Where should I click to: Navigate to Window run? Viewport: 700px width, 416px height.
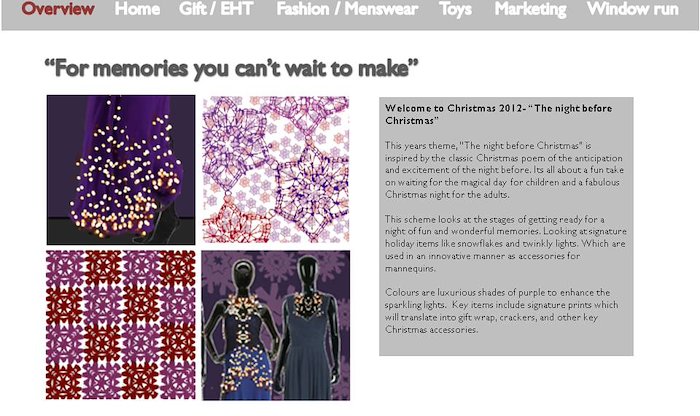click(x=633, y=9)
